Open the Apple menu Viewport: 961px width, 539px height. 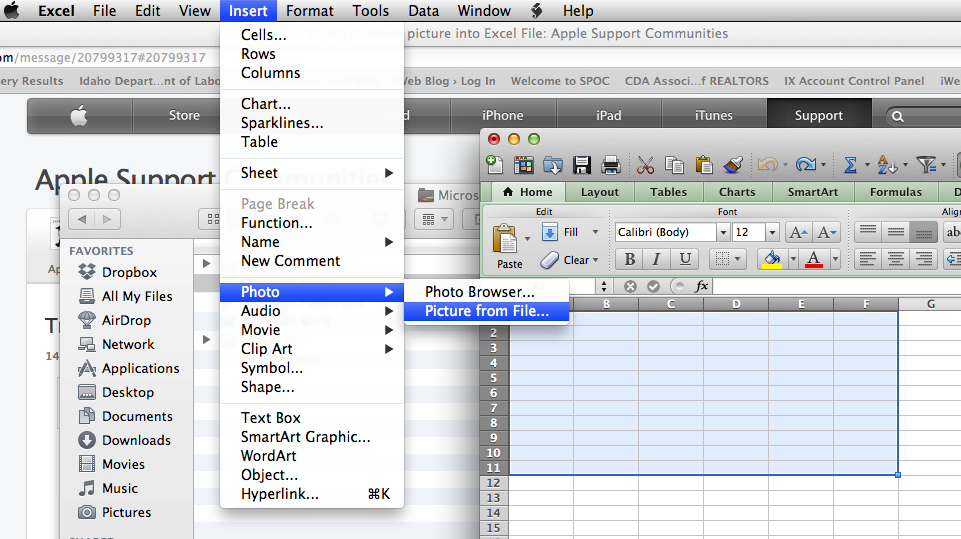(12, 10)
